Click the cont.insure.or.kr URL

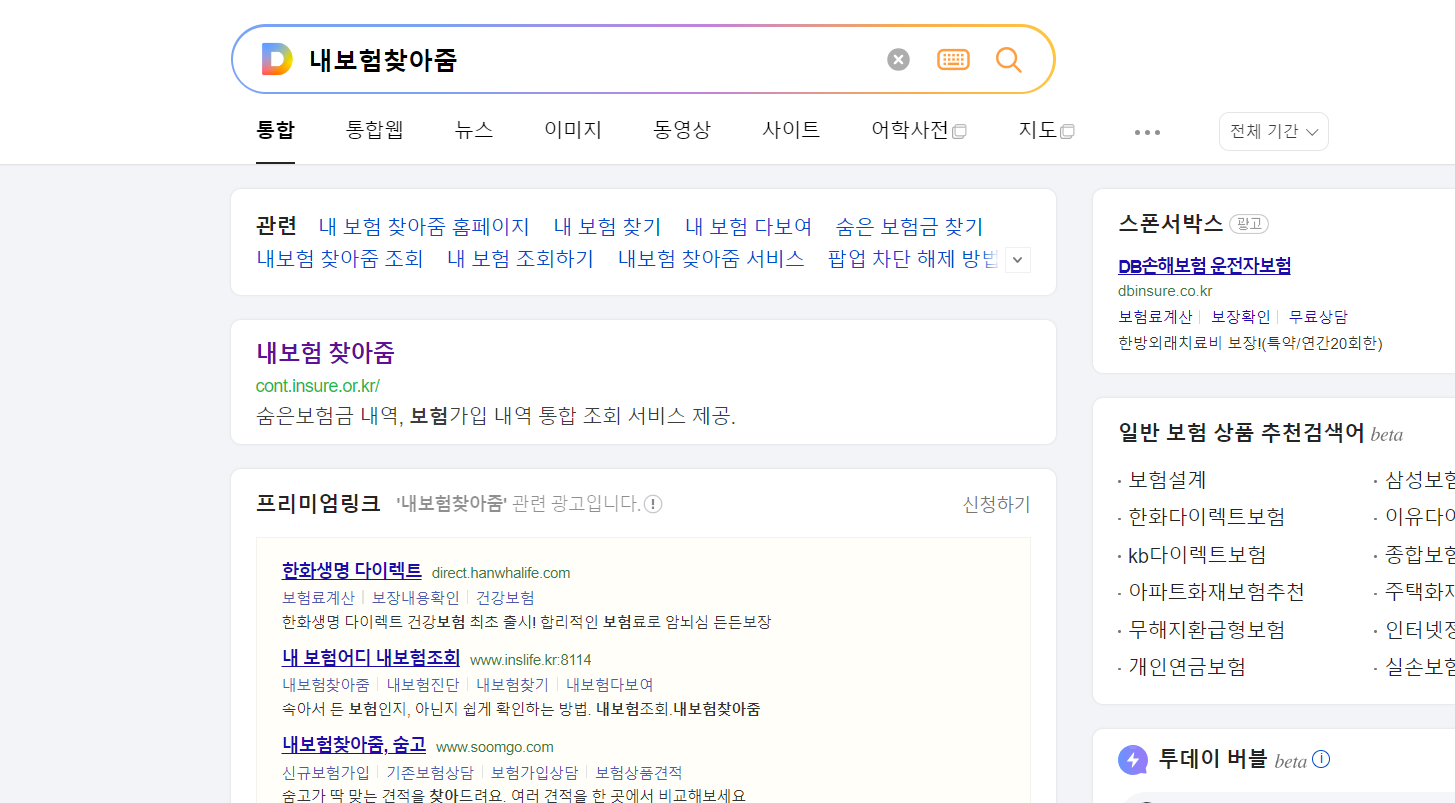pyautogui.click(x=318, y=386)
